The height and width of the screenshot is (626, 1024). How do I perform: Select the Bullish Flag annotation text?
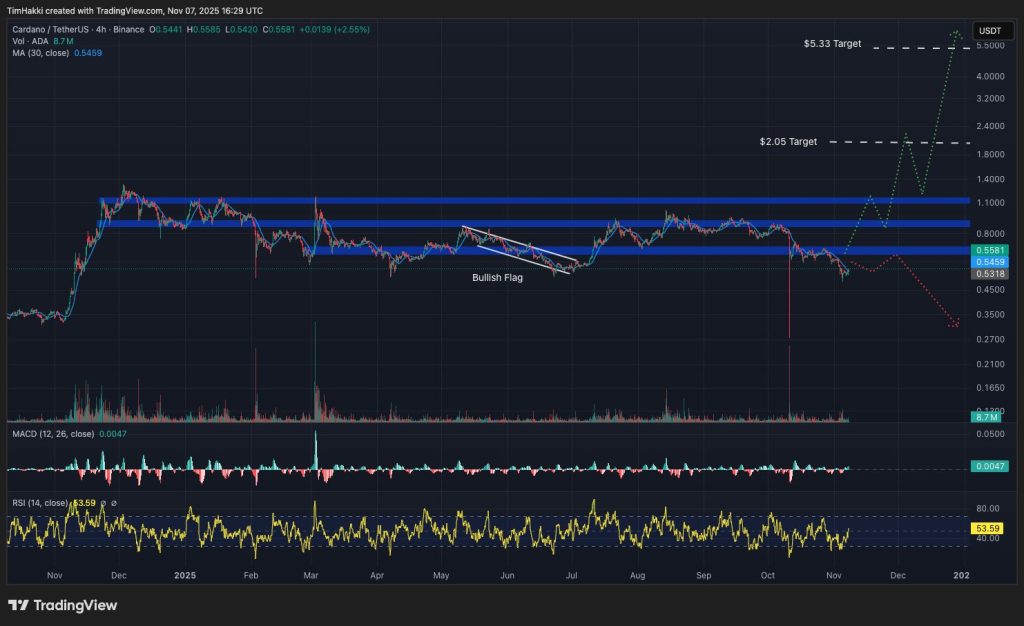click(x=497, y=278)
